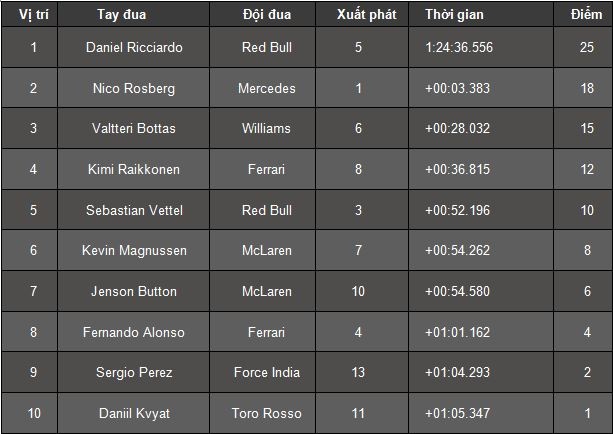Select the Daniel Ricciardo driver cell
The width and height of the screenshot is (613, 434).
(x=134, y=47)
